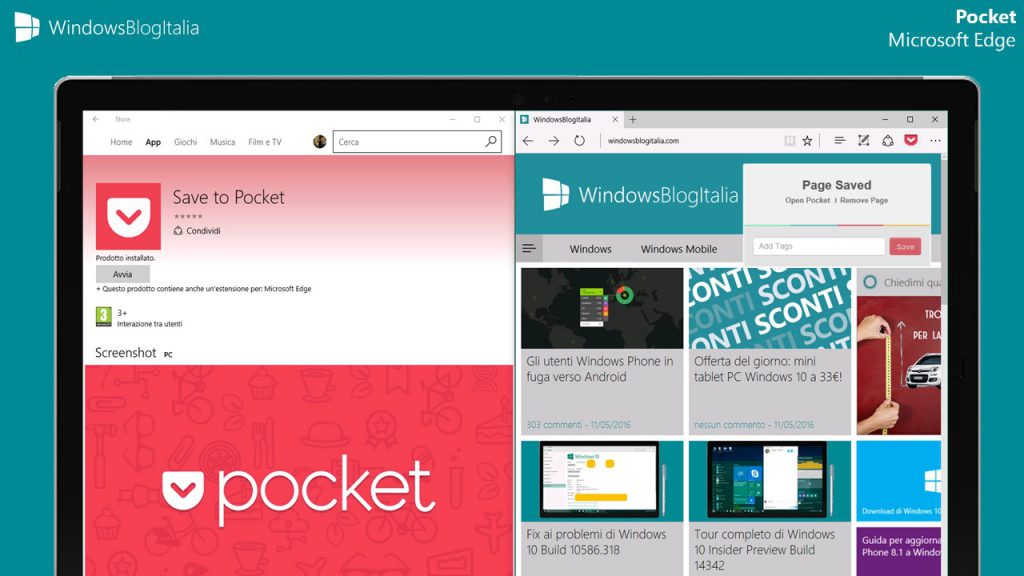
Task: Open article Fix ai problemi di Windows 10
Action: pos(596,542)
